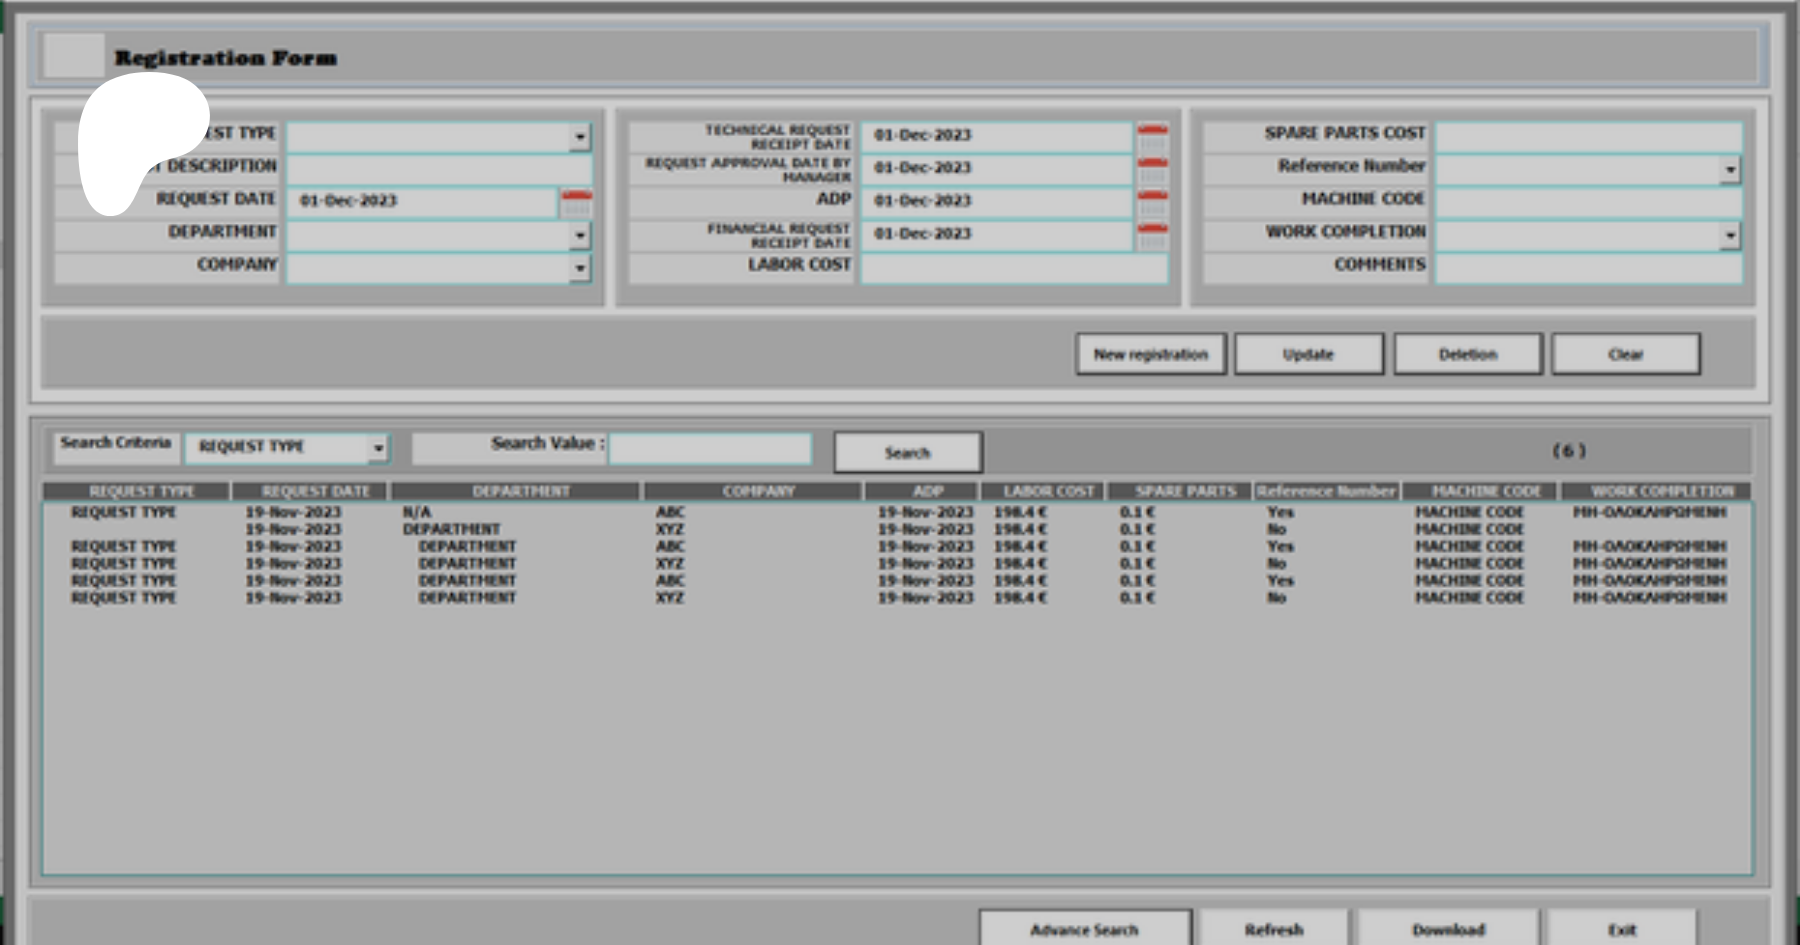Click the New registration button
This screenshot has height=945, width=1800.
tap(1150, 354)
